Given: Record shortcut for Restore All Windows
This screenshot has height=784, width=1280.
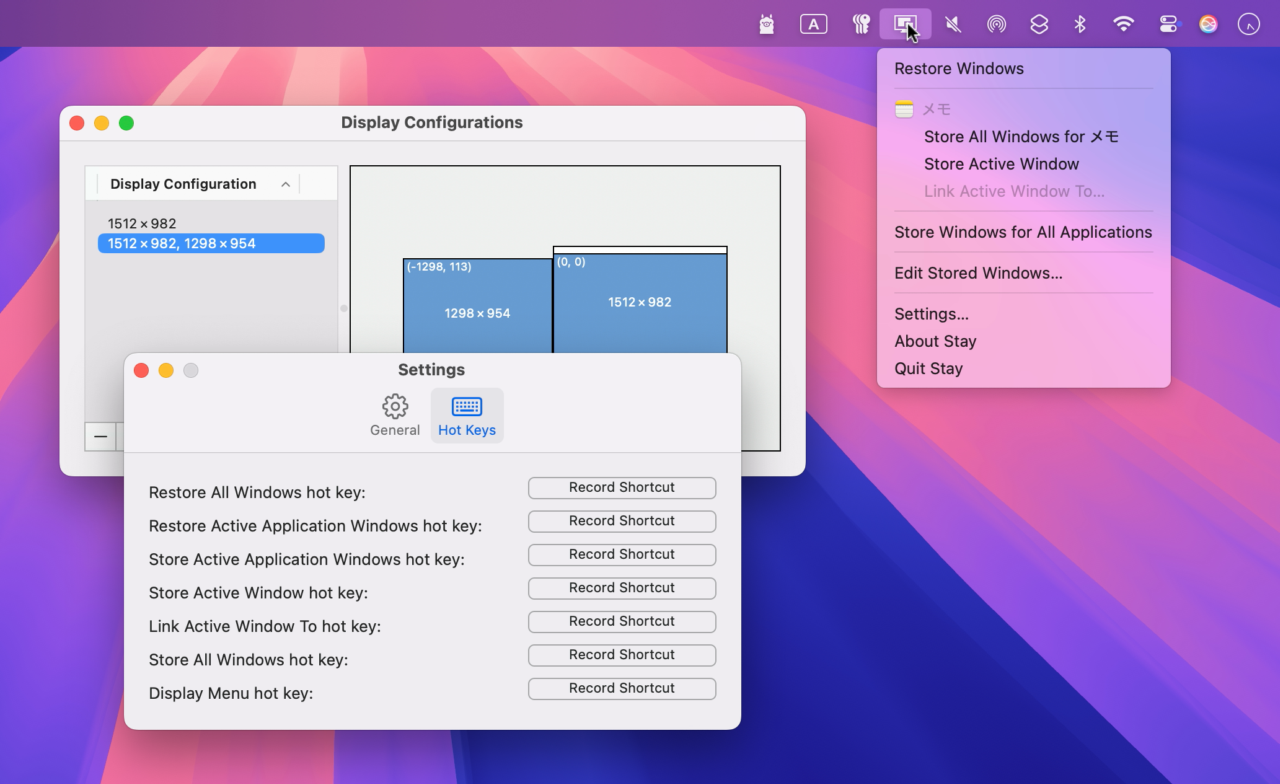Looking at the screenshot, I should [622, 488].
